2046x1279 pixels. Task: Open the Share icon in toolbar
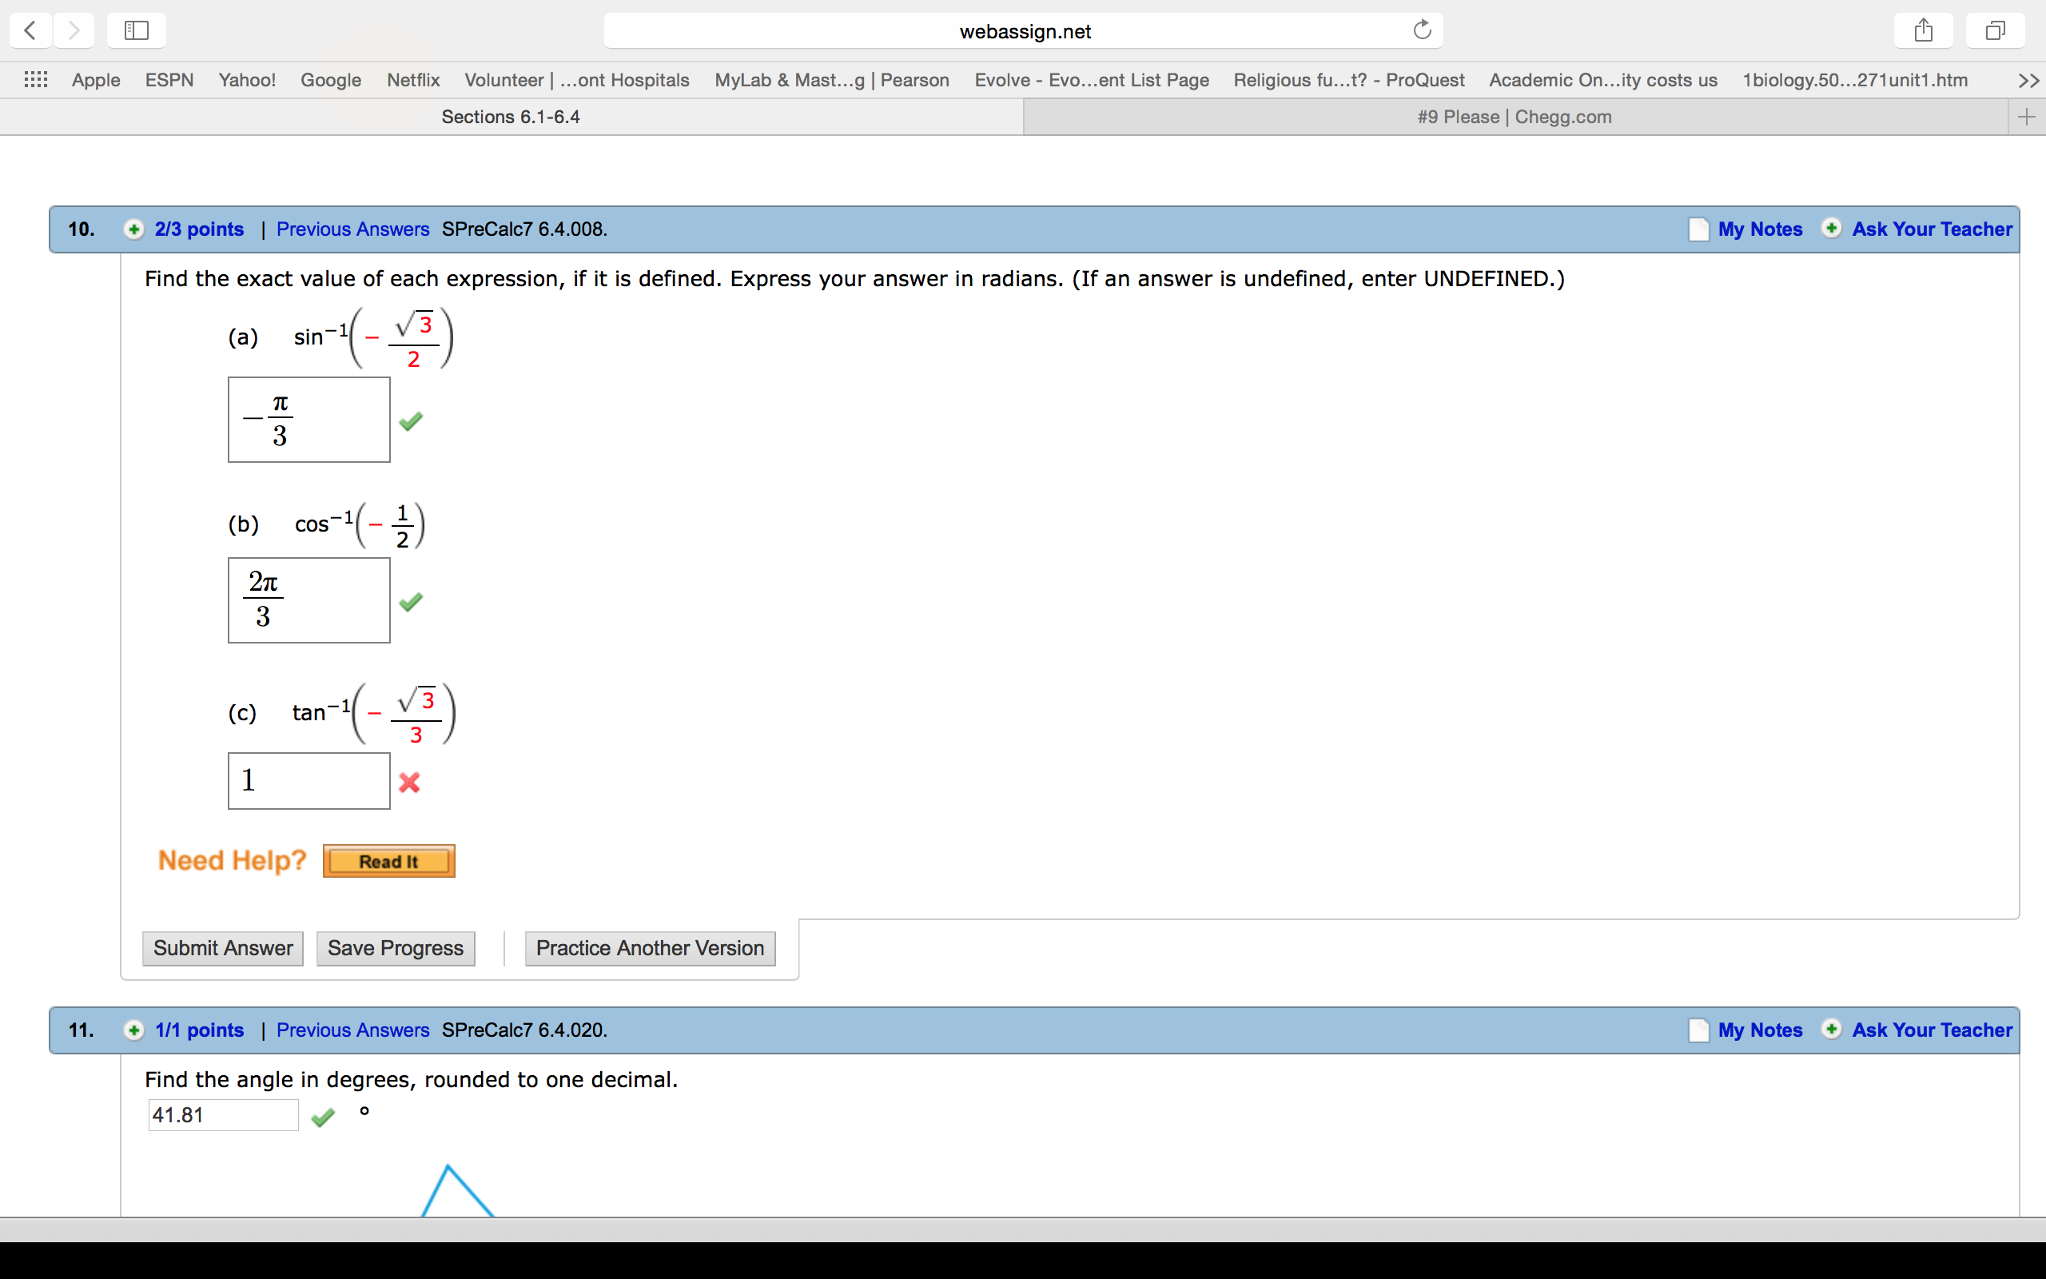point(1923,30)
